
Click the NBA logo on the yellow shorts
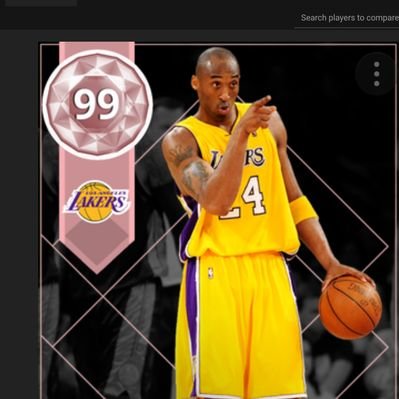[210, 273]
